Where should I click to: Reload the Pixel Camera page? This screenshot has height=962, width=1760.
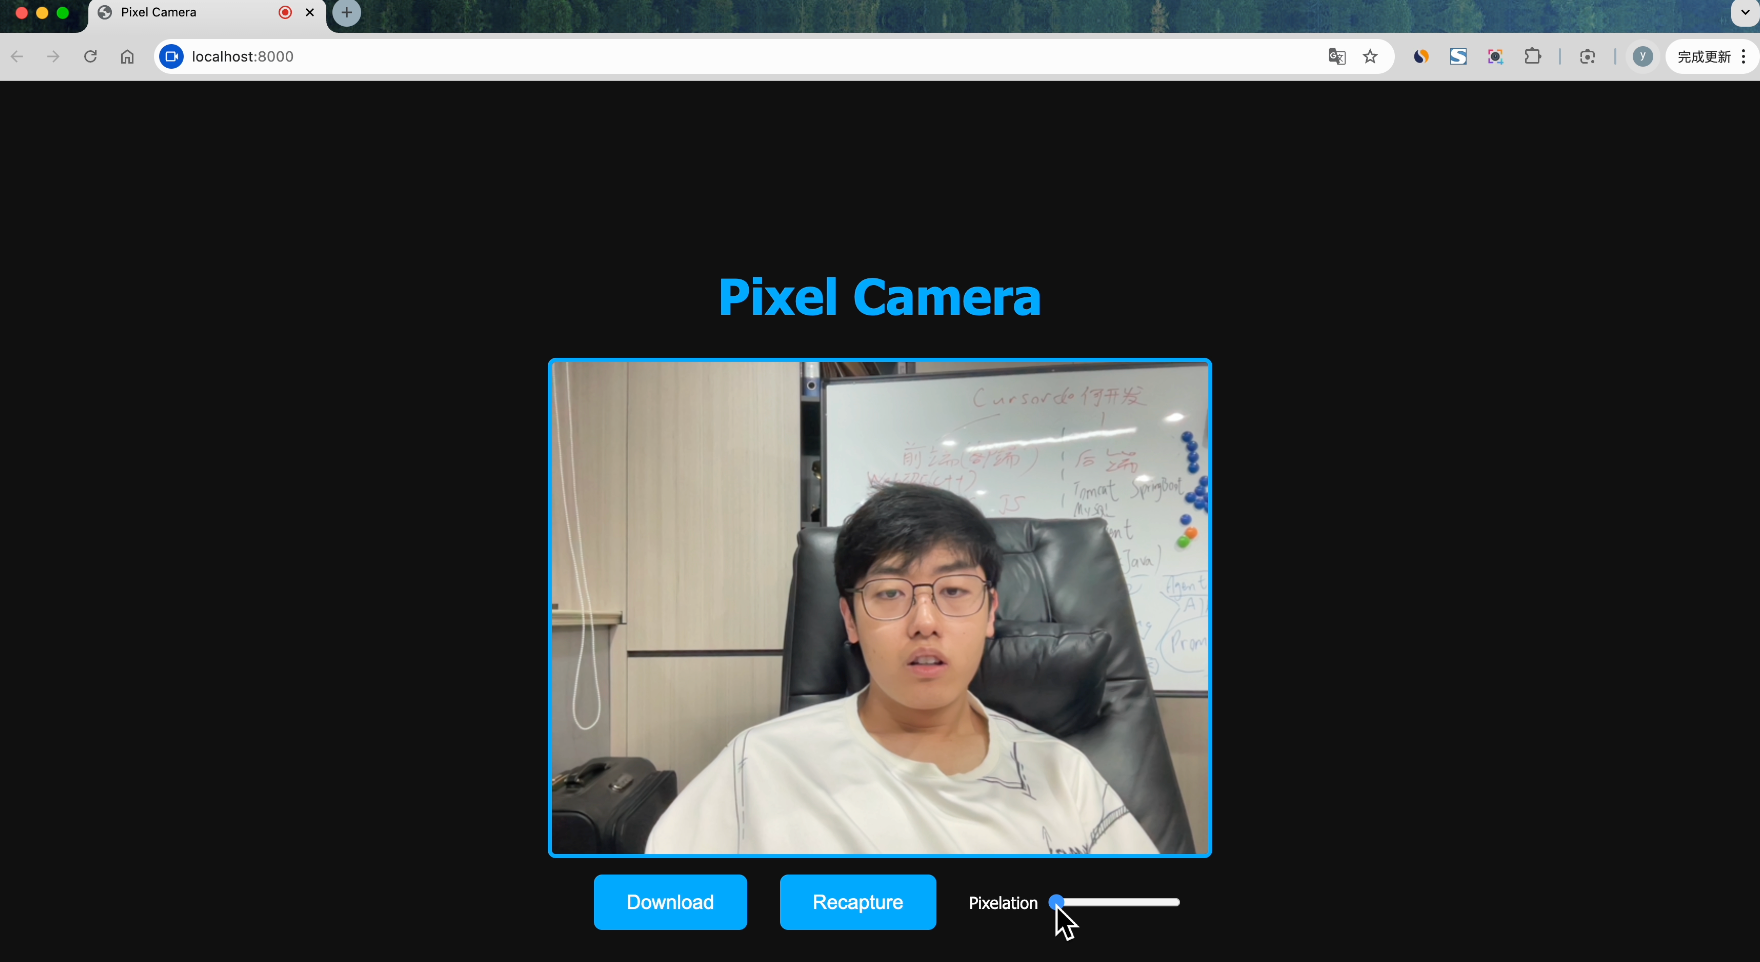point(91,57)
